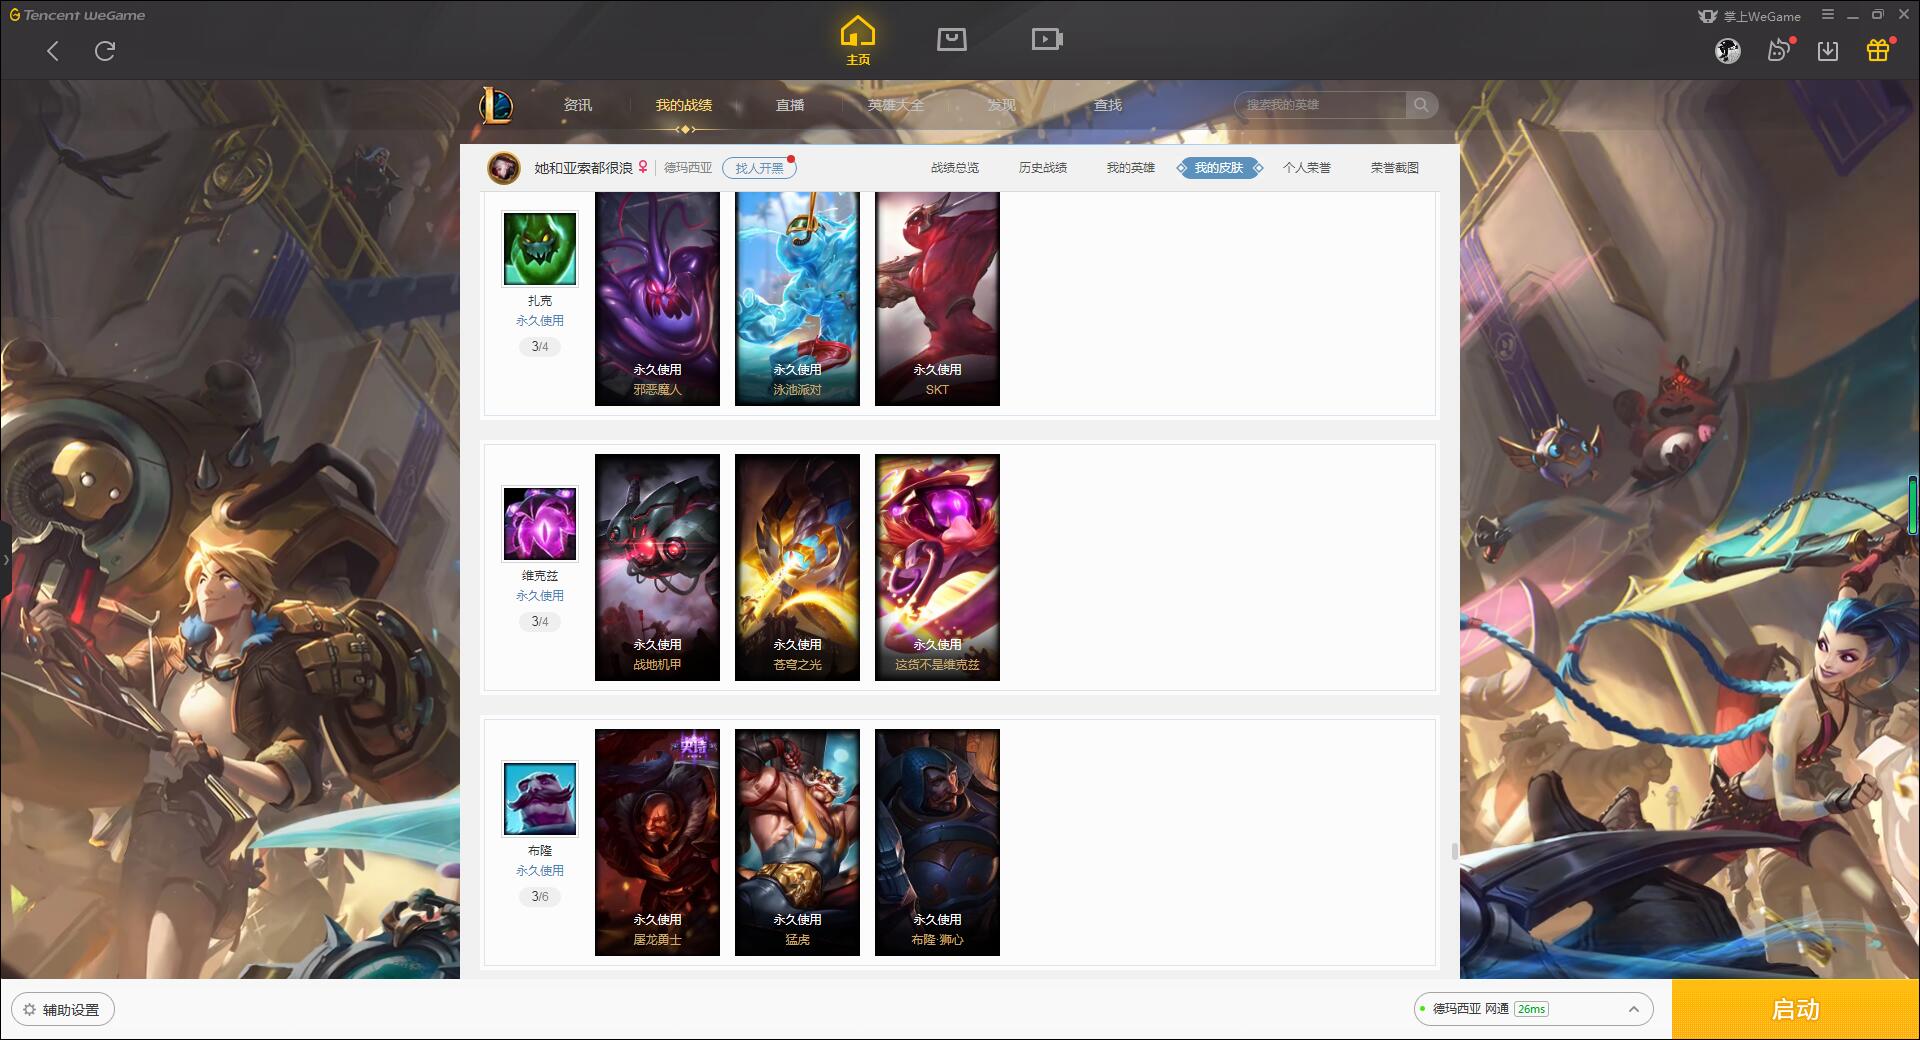1920x1040 pixels.
Task: Open the 邪恶魔人 Zac skin thumbnail
Action: click(657, 299)
